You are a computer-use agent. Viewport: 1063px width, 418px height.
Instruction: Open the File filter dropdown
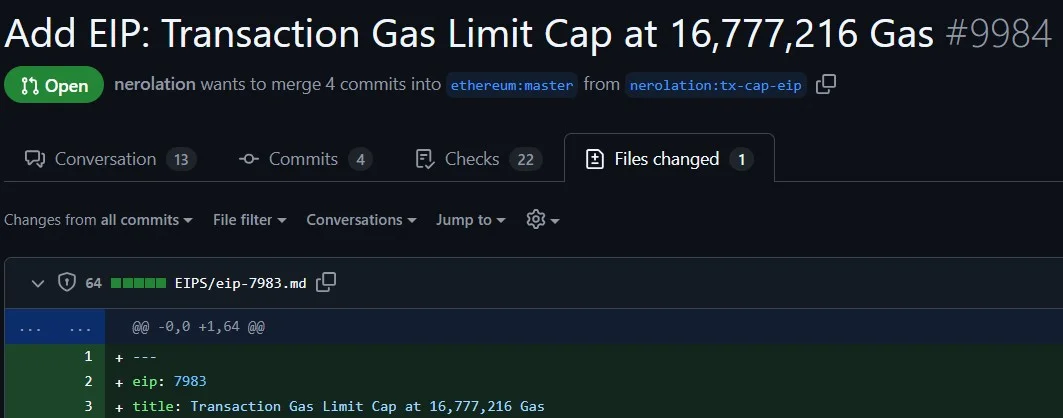point(249,220)
